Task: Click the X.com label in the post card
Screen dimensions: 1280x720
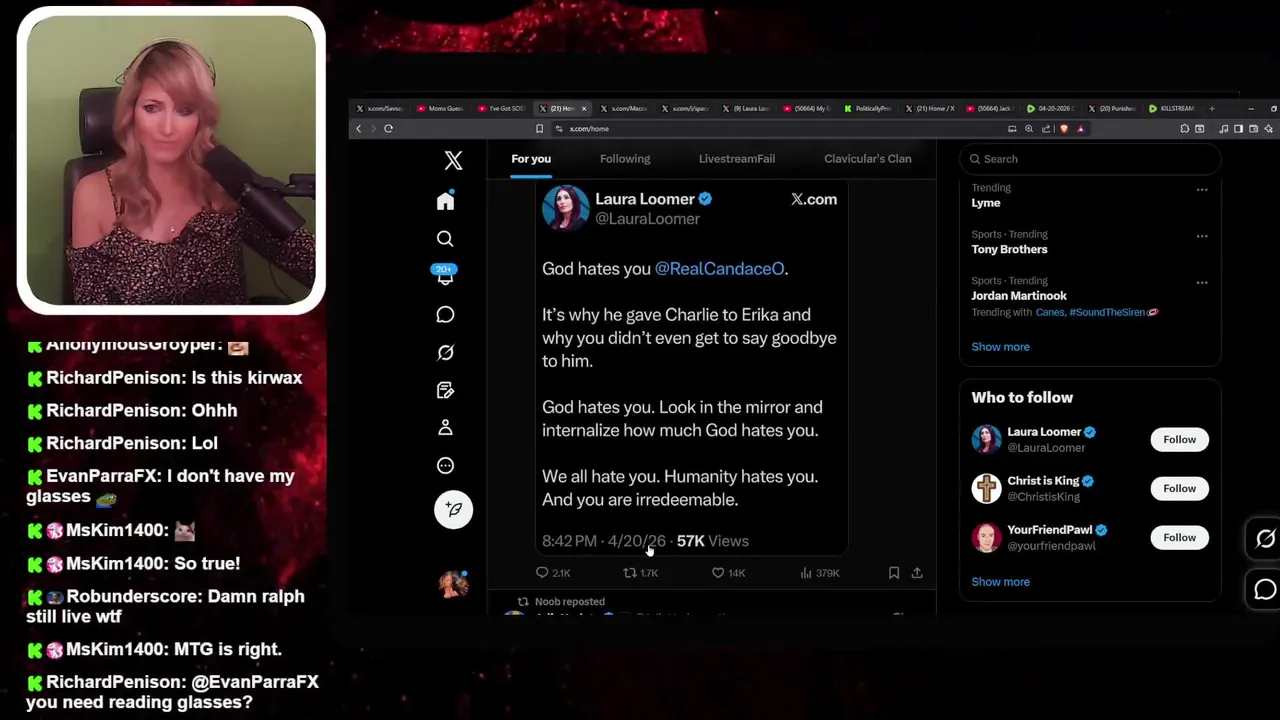Action: tap(813, 199)
